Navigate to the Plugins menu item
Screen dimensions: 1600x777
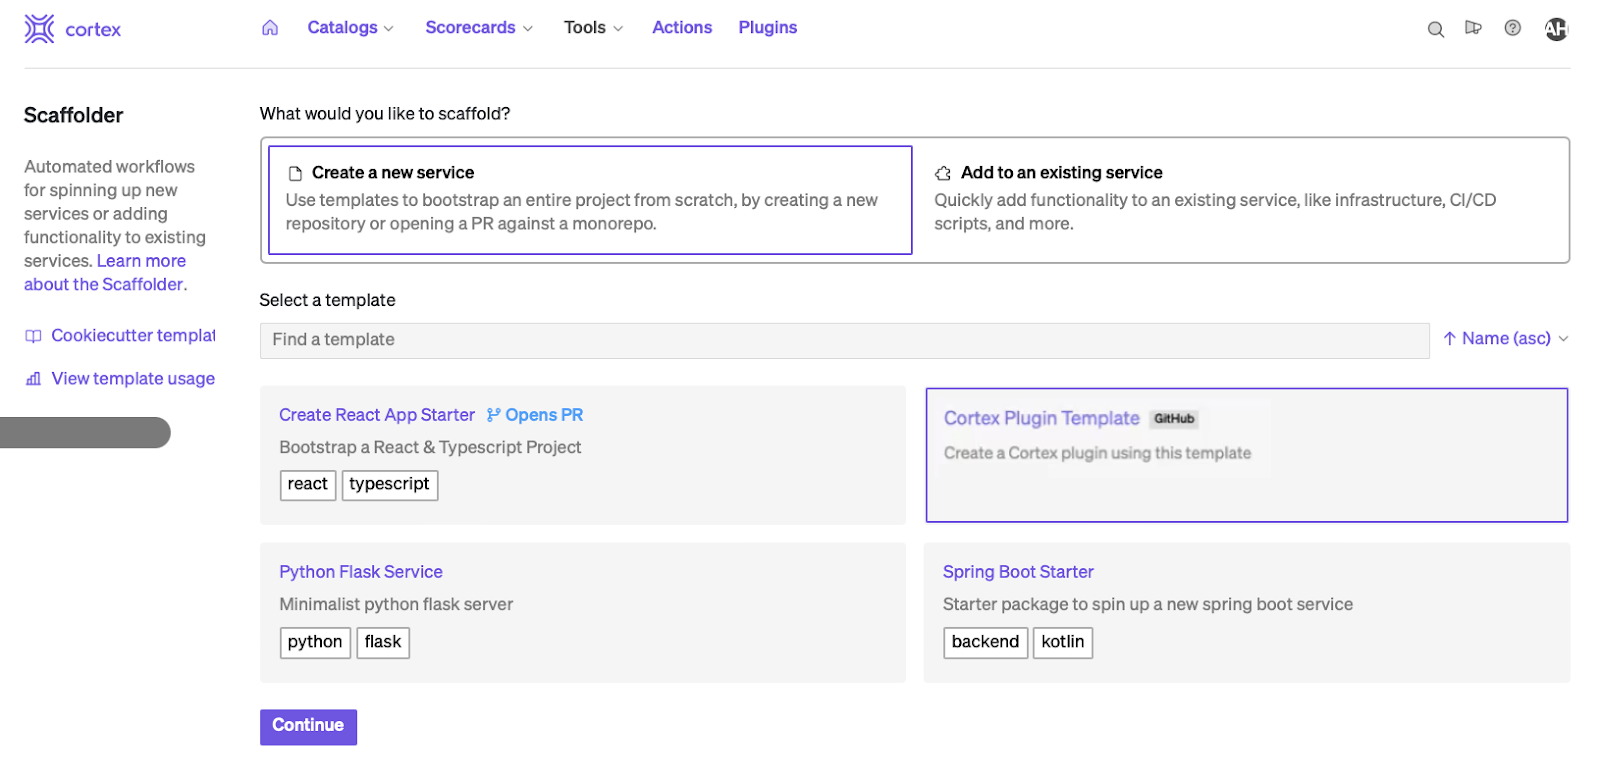(x=767, y=28)
